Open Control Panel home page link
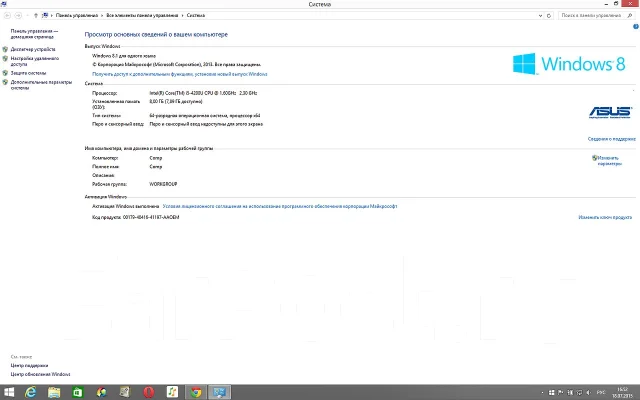 point(34,34)
